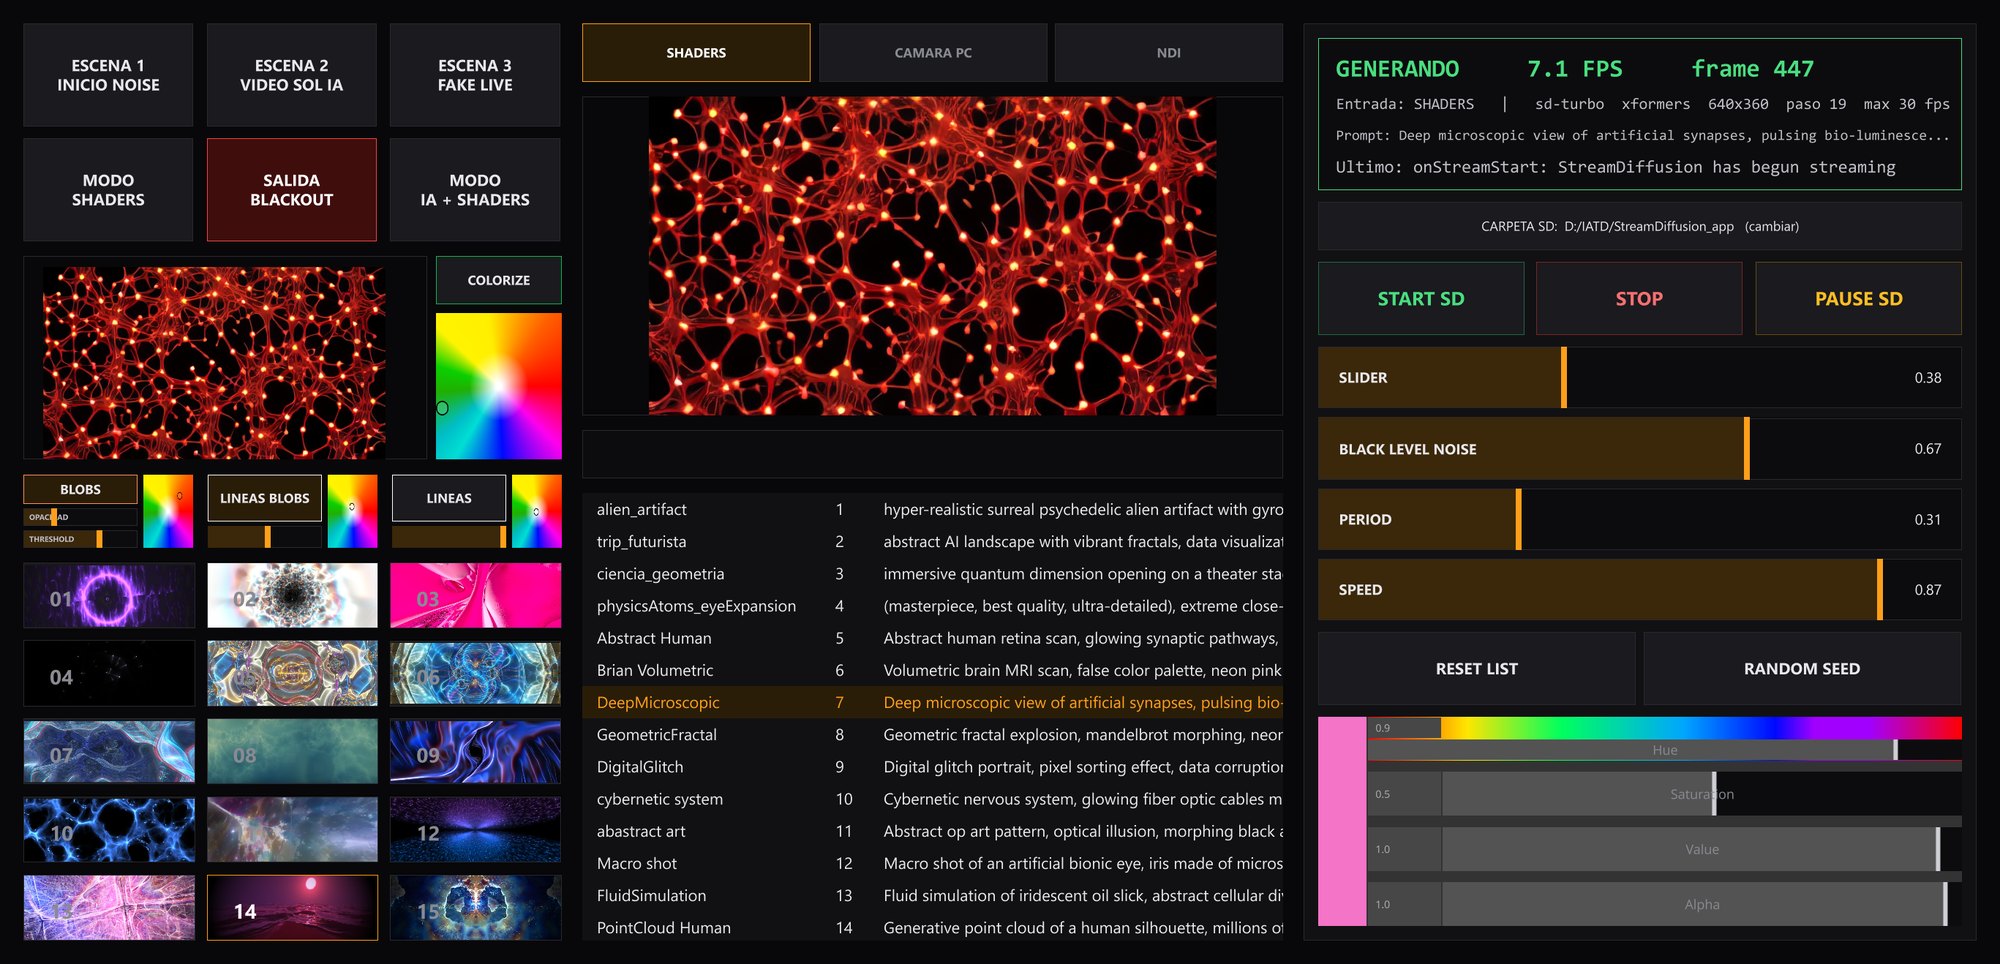
Task: Select shader thumbnail 01 with the purple ring
Action: [109, 596]
